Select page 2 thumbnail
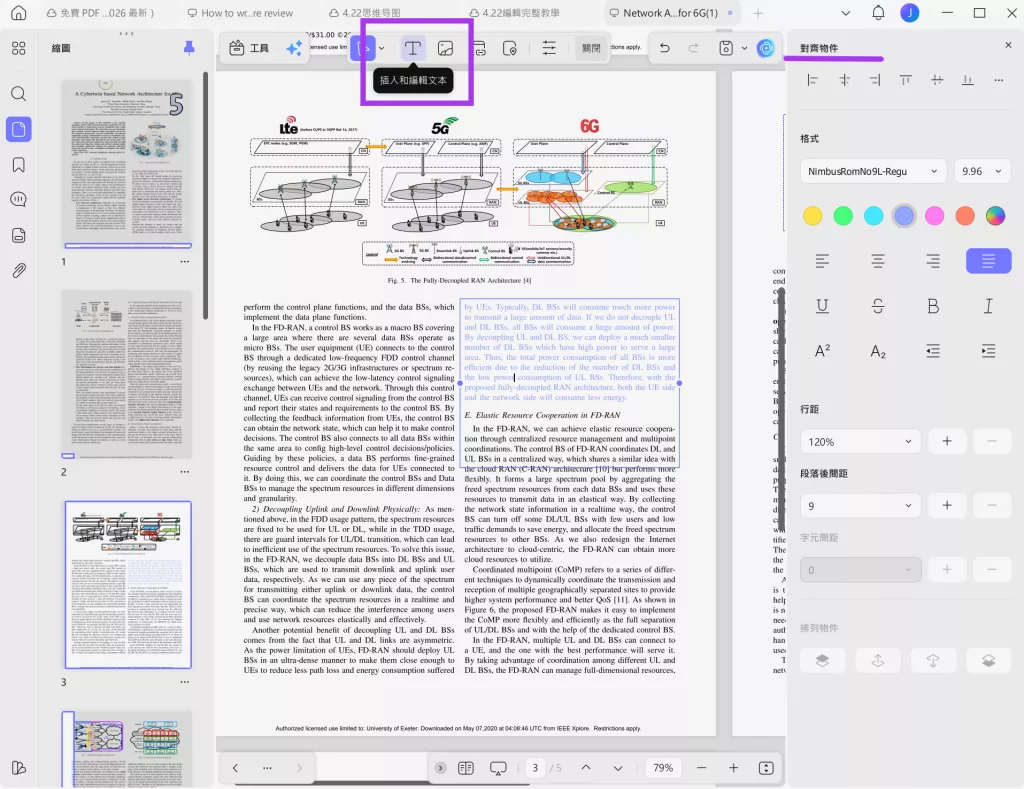This screenshot has height=789, width=1024. pos(127,375)
